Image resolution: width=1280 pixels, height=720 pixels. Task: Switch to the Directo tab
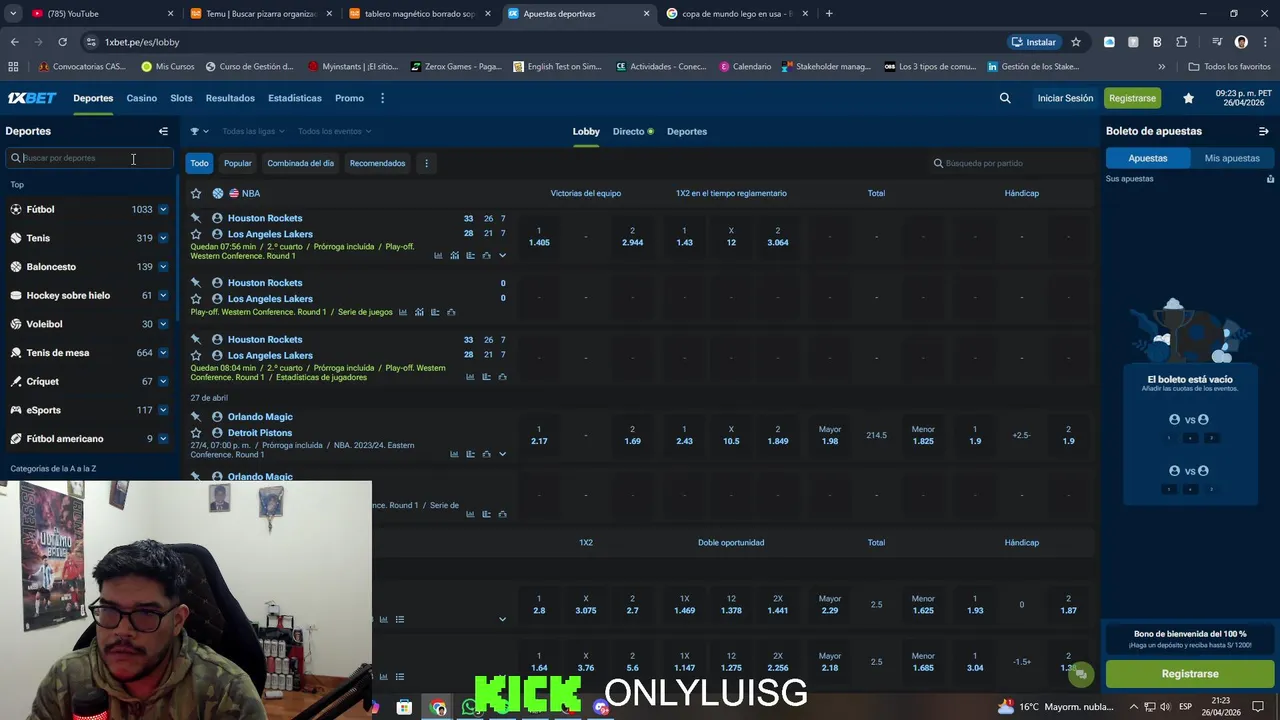(633, 131)
